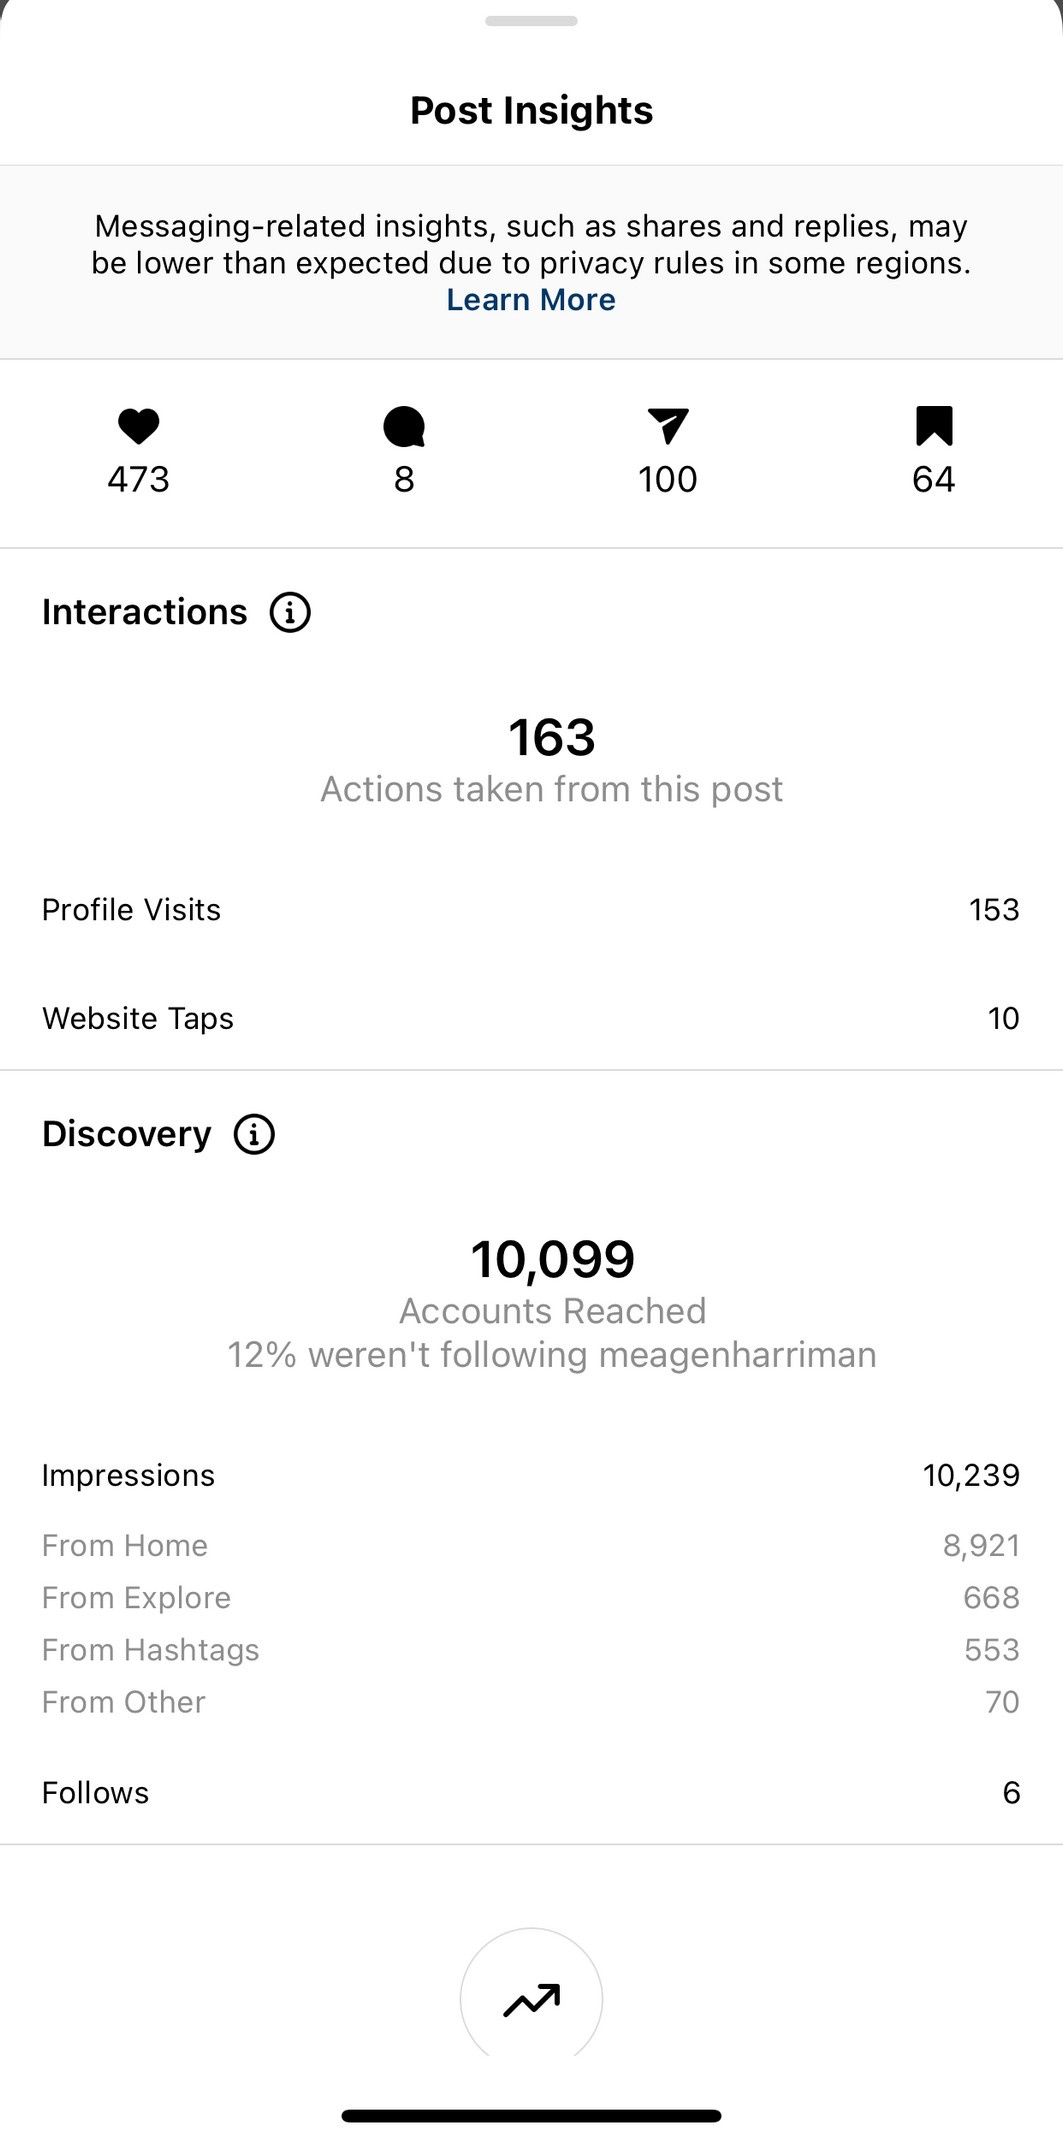Tap the comment bubble icon
Image resolution: width=1063 pixels, height=2142 pixels.
[404, 427]
